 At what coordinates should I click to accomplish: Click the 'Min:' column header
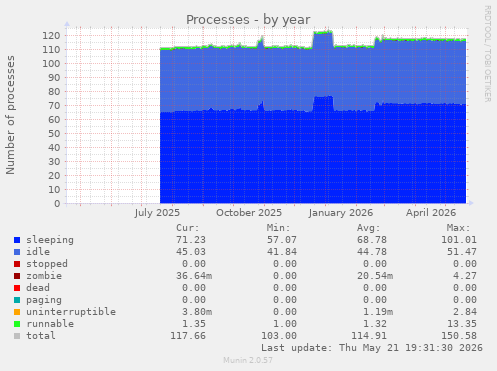(278, 228)
